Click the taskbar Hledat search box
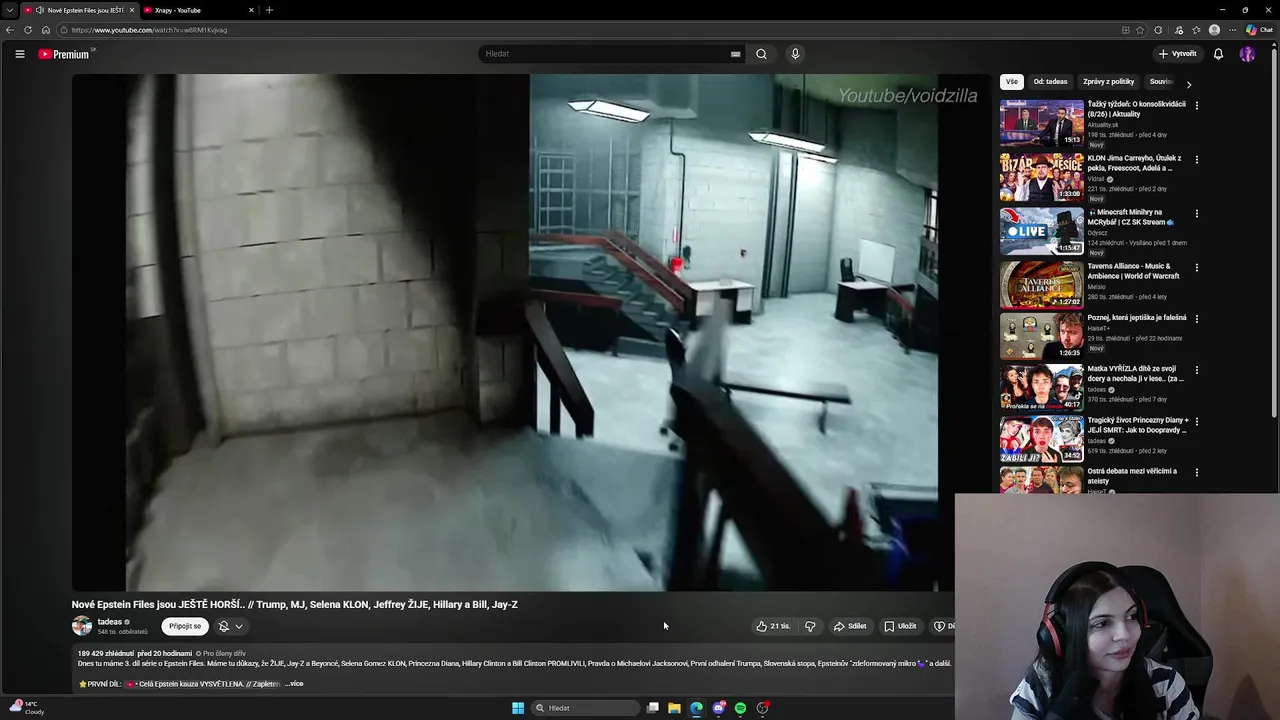This screenshot has width=1280, height=720. click(x=586, y=708)
